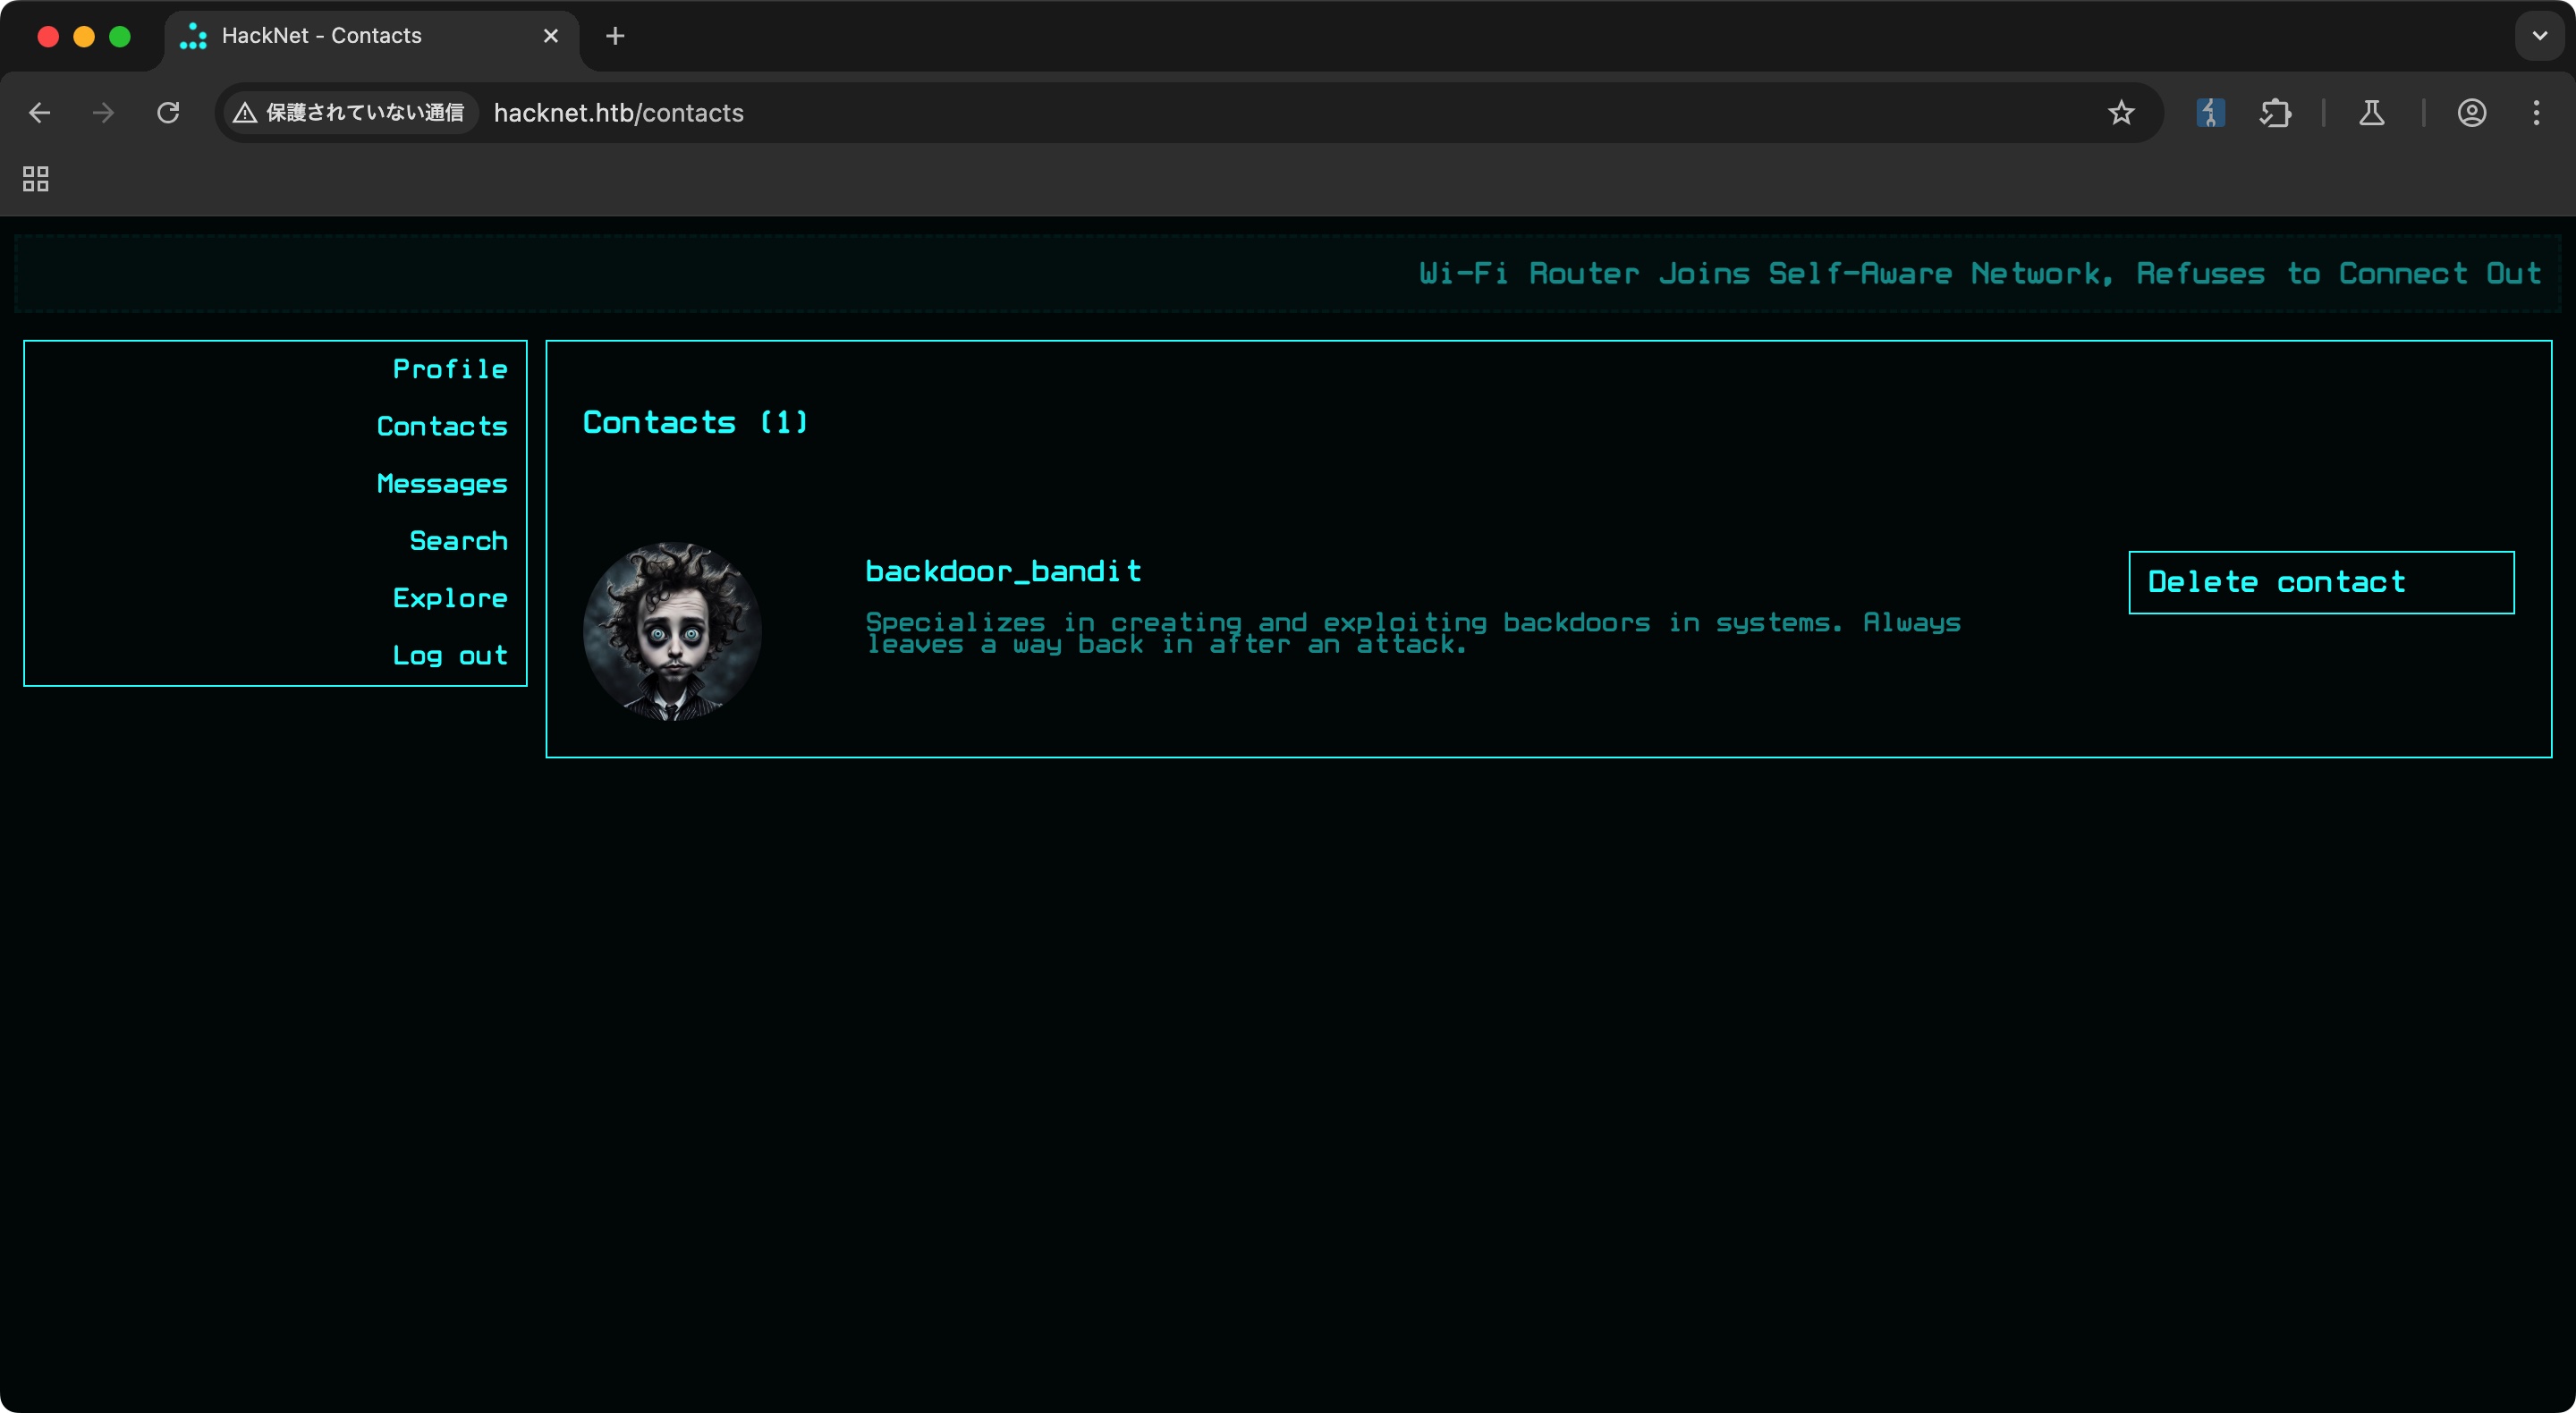Open the user profile account icon
Viewport: 2576px width, 1413px height.
point(2471,113)
